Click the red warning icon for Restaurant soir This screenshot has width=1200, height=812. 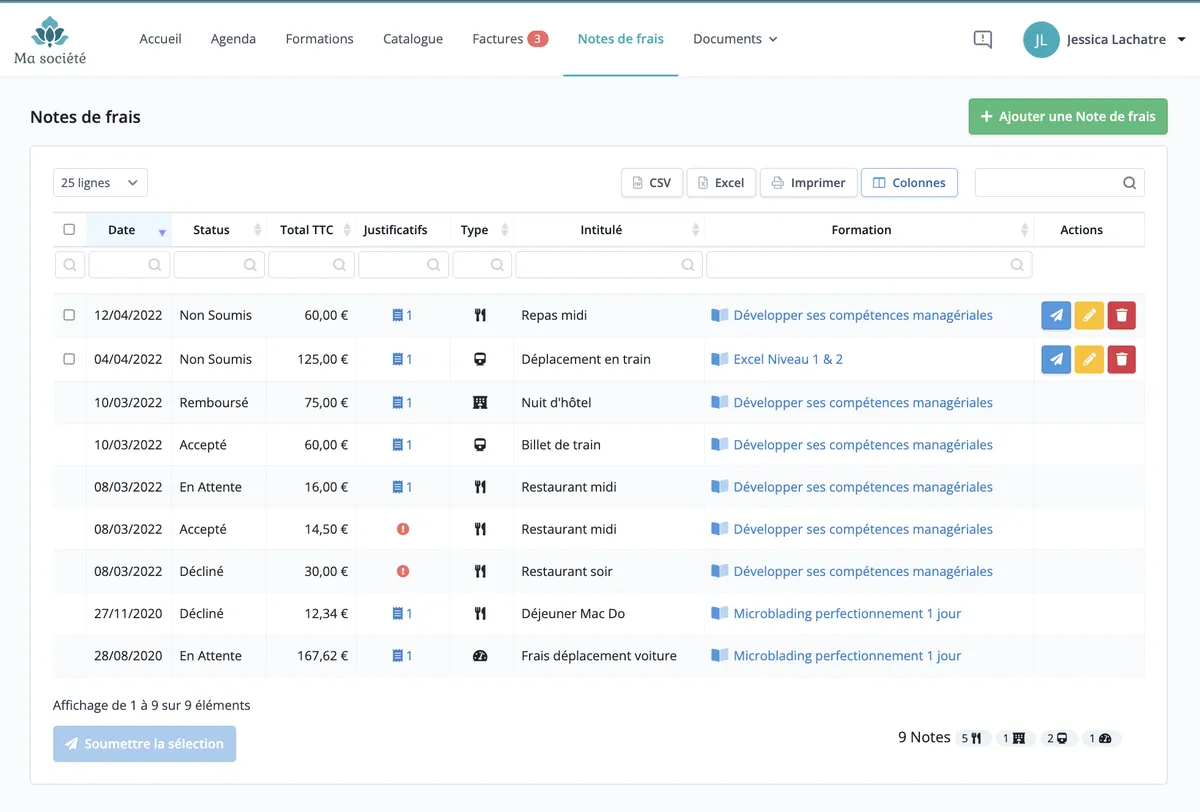403,571
